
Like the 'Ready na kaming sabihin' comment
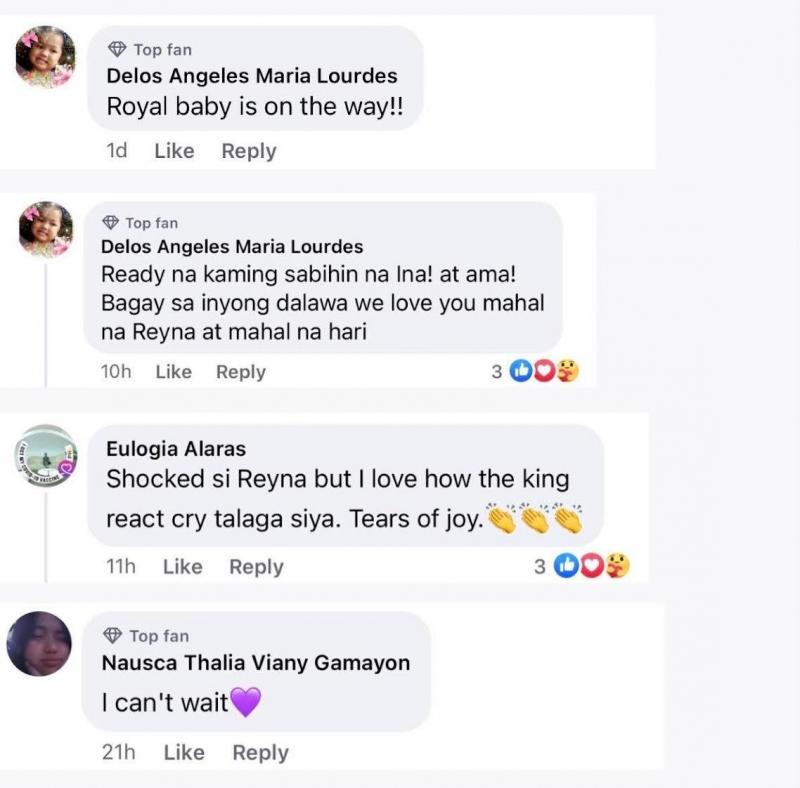point(173,372)
